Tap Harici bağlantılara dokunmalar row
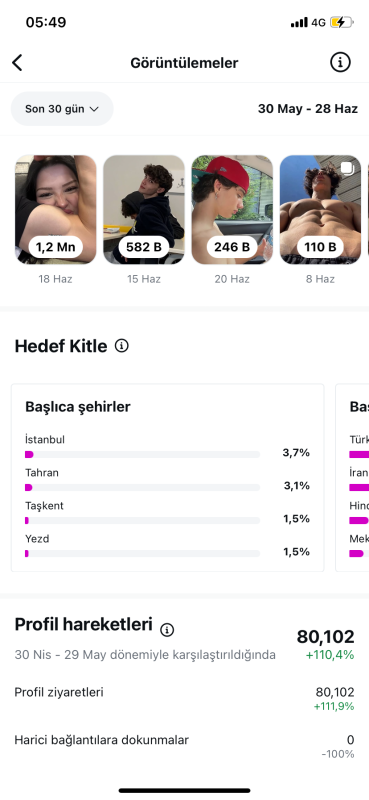 tap(184, 746)
